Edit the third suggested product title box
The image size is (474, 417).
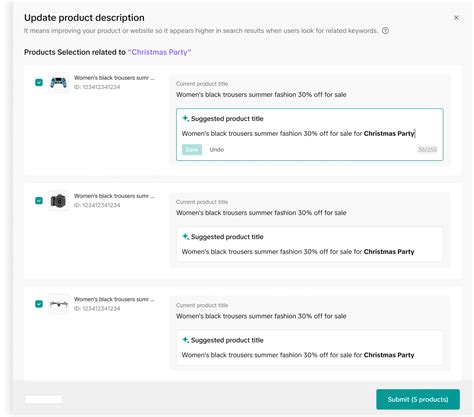tap(310, 348)
